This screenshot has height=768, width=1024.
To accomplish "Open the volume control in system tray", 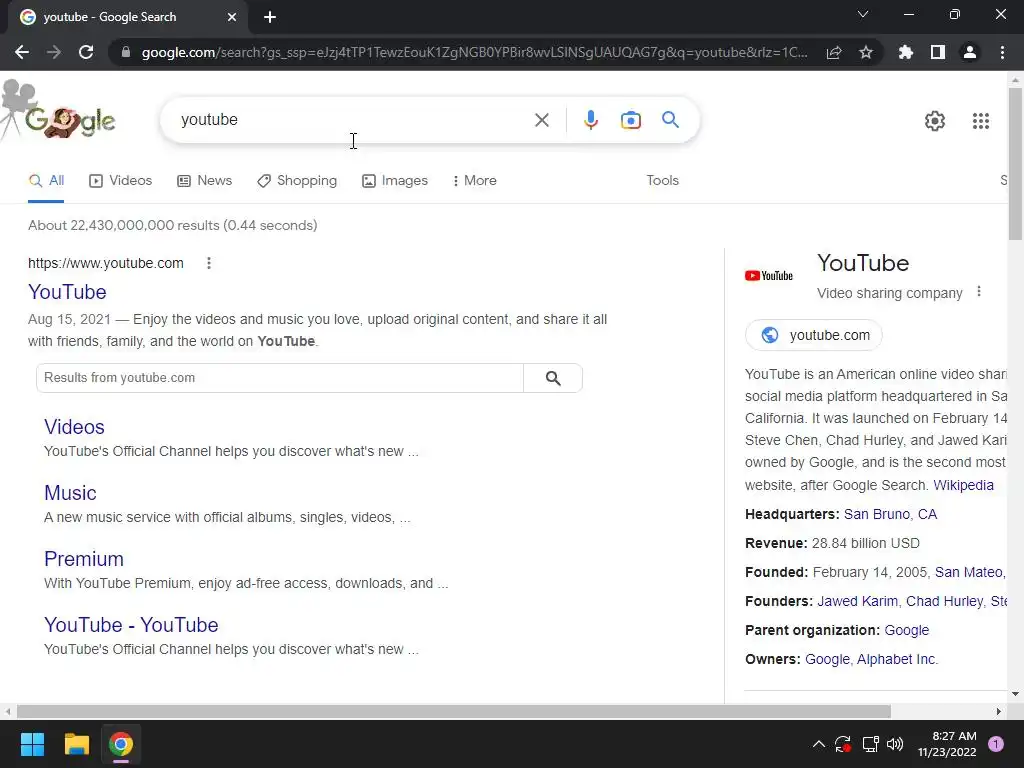I will click(895, 744).
